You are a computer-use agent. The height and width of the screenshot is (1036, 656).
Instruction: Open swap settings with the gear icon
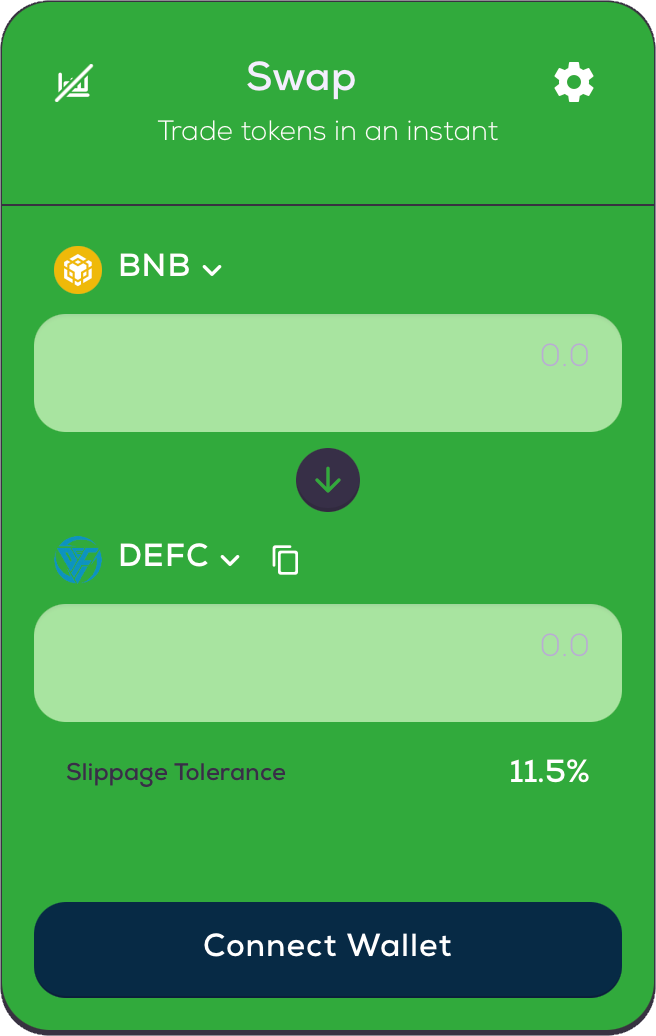tap(573, 82)
